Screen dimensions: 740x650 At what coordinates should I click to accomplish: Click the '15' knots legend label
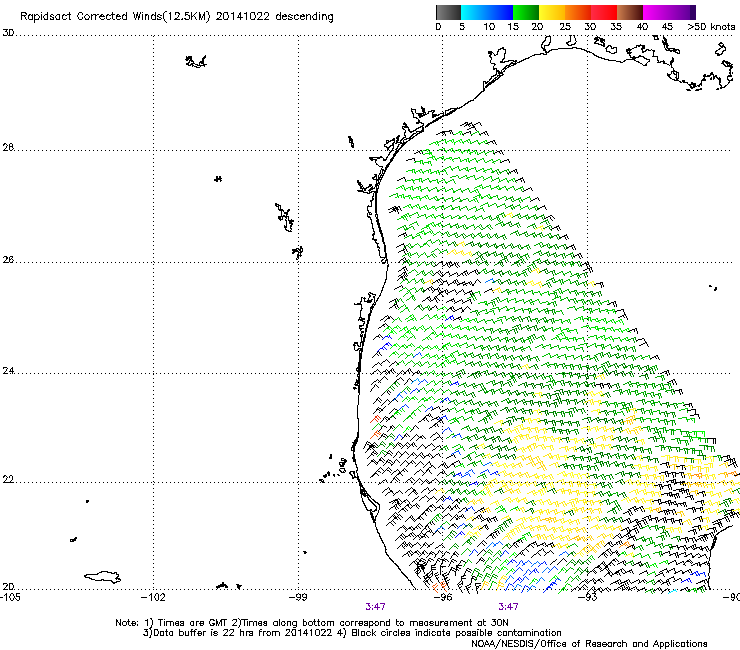[513, 27]
